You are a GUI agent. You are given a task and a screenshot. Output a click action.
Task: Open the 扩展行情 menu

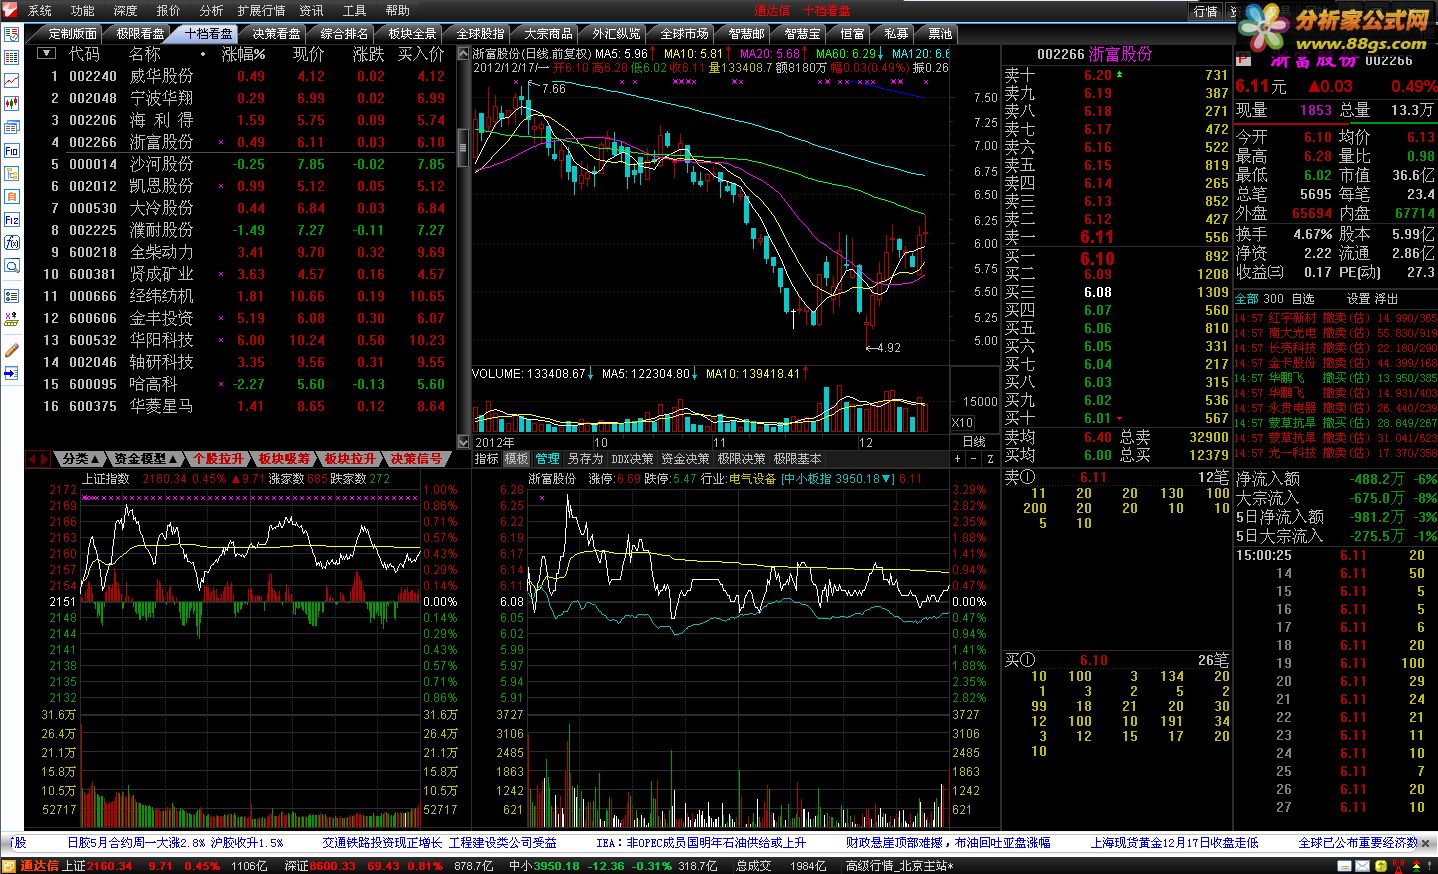click(x=262, y=10)
